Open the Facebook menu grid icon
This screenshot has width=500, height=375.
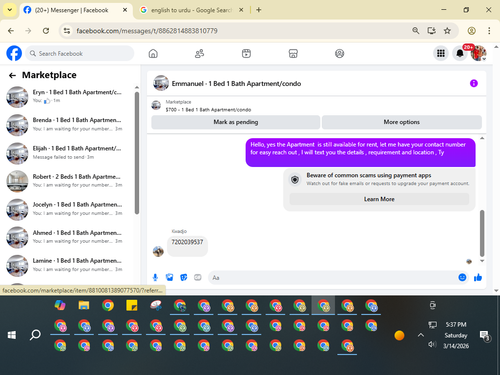click(x=441, y=53)
